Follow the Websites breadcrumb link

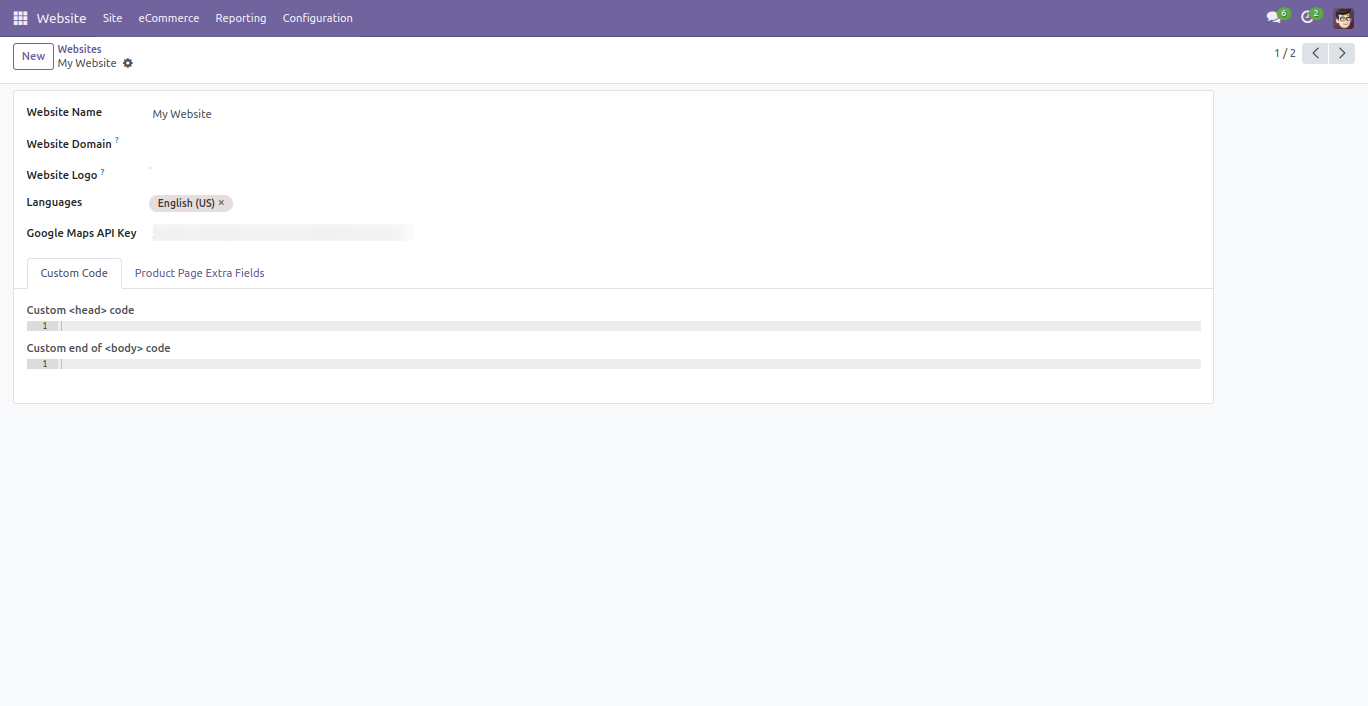click(x=79, y=49)
